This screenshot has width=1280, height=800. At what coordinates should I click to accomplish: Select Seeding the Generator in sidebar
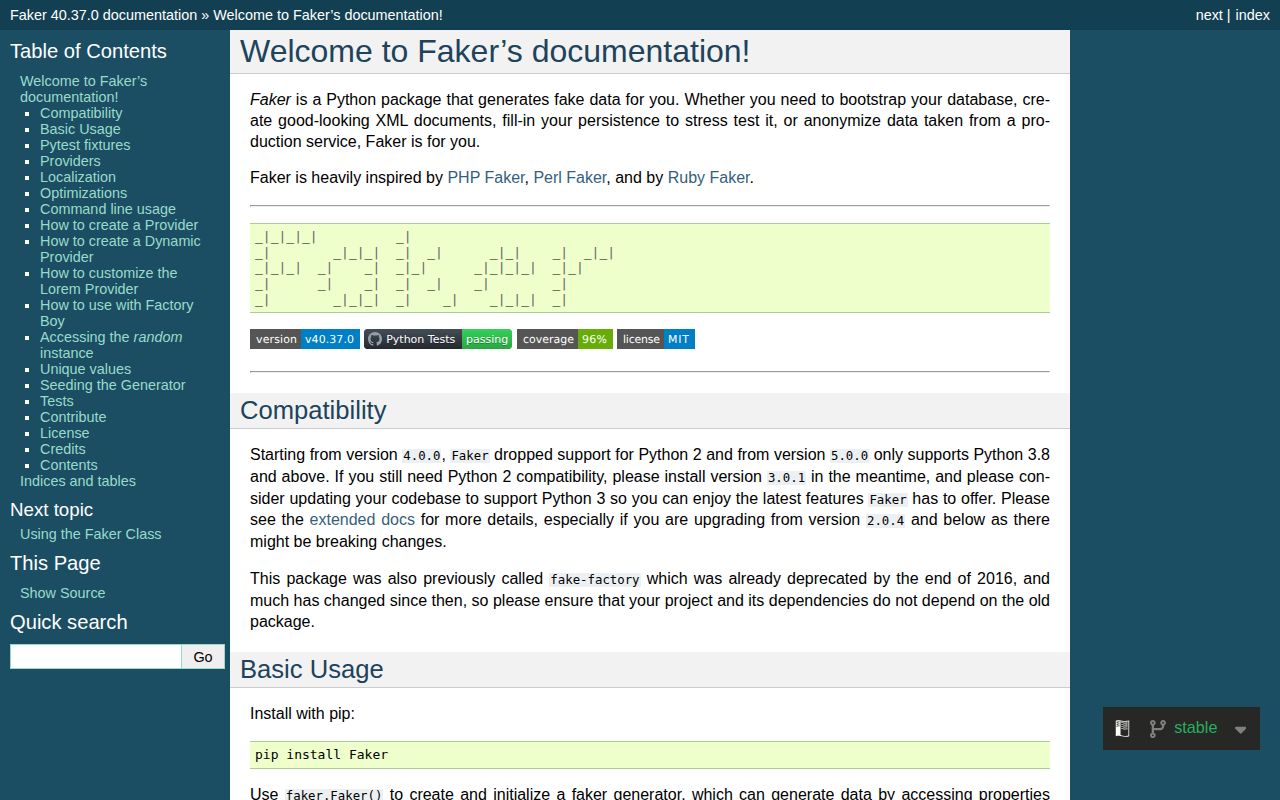pos(113,385)
